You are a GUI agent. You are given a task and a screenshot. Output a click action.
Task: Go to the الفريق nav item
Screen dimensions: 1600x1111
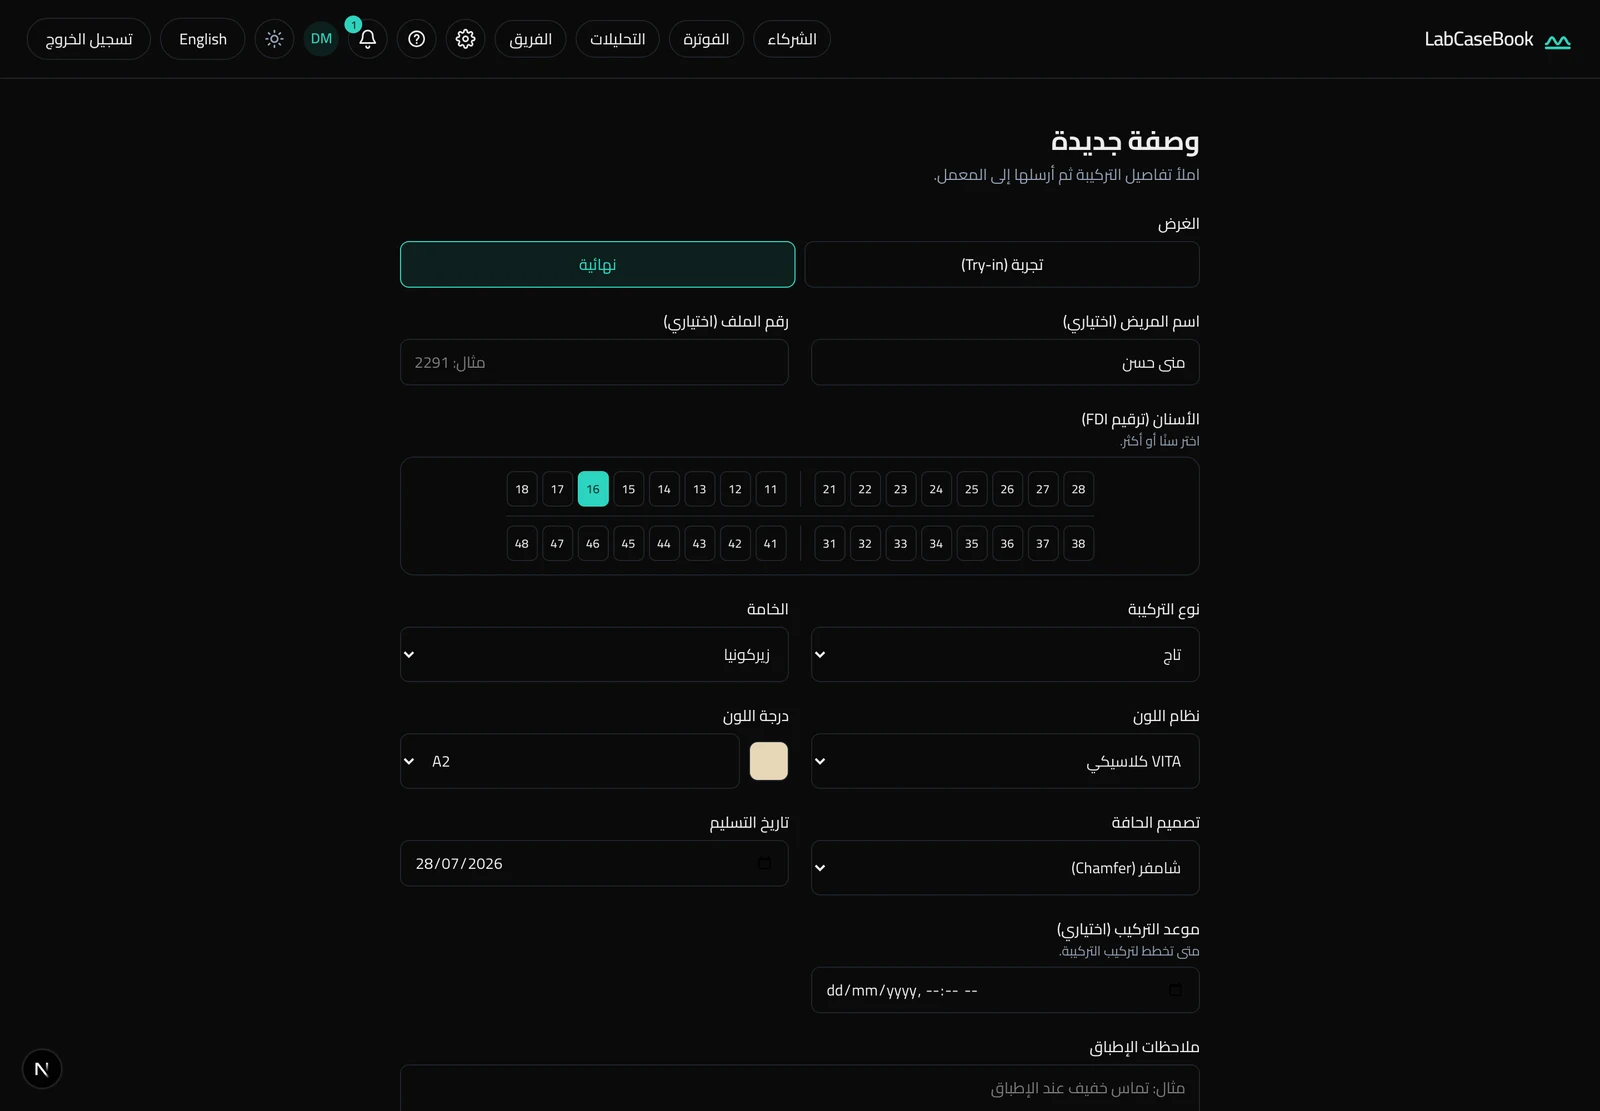pyautogui.click(x=530, y=39)
